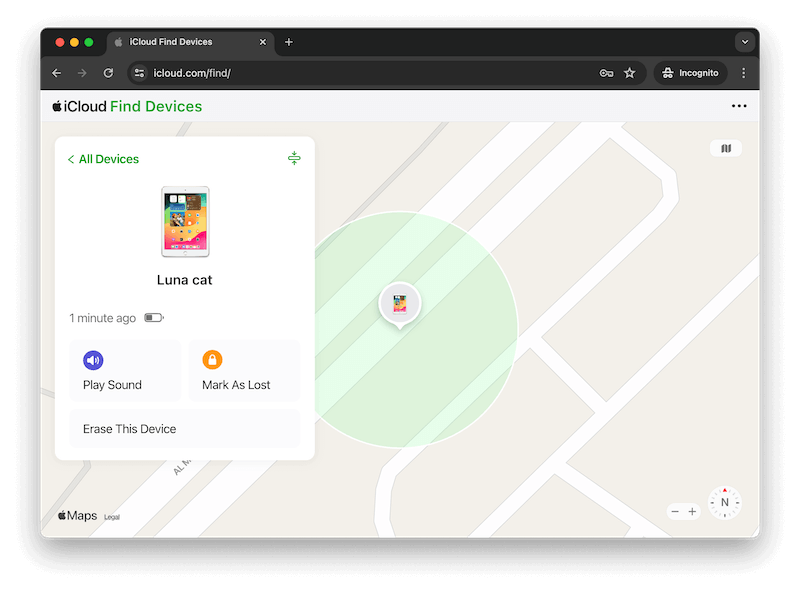Image resolution: width=800 pixels, height=591 pixels.
Task: Open the Chrome three-dot menu
Action: point(743,73)
